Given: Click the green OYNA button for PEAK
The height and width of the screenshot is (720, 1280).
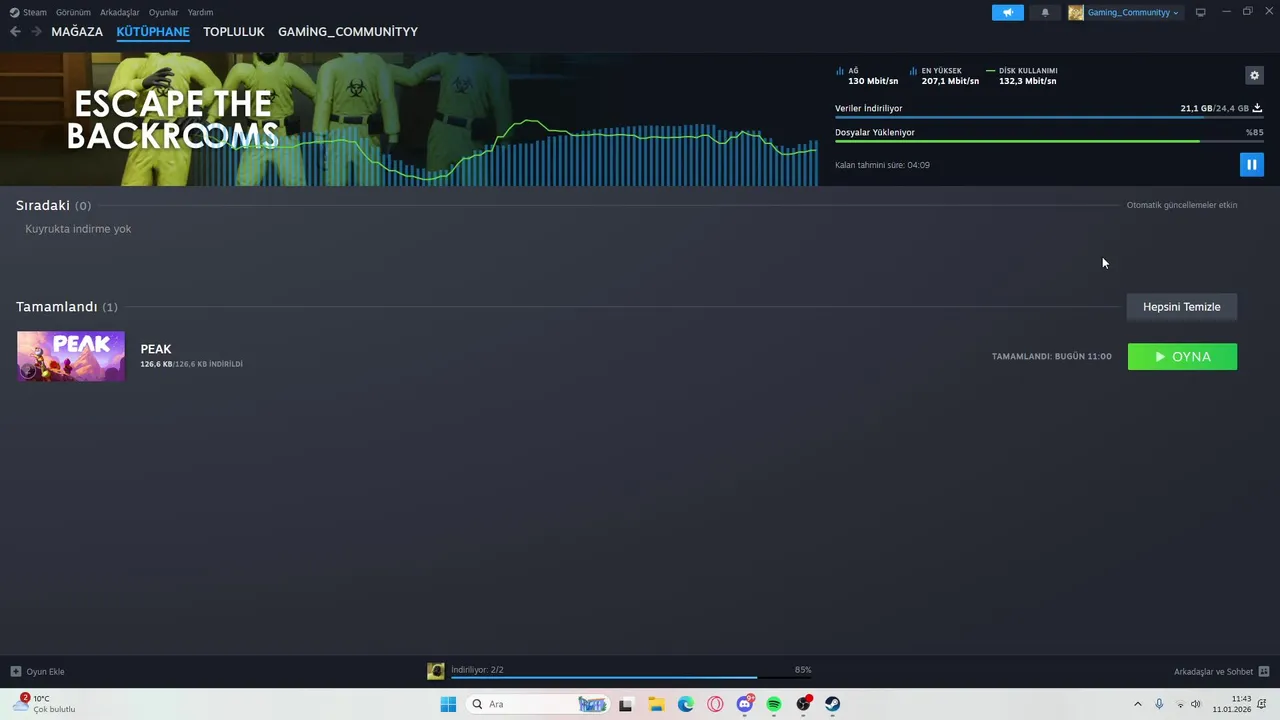Looking at the screenshot, I should pyautogui.click(x=1182, y=356).
